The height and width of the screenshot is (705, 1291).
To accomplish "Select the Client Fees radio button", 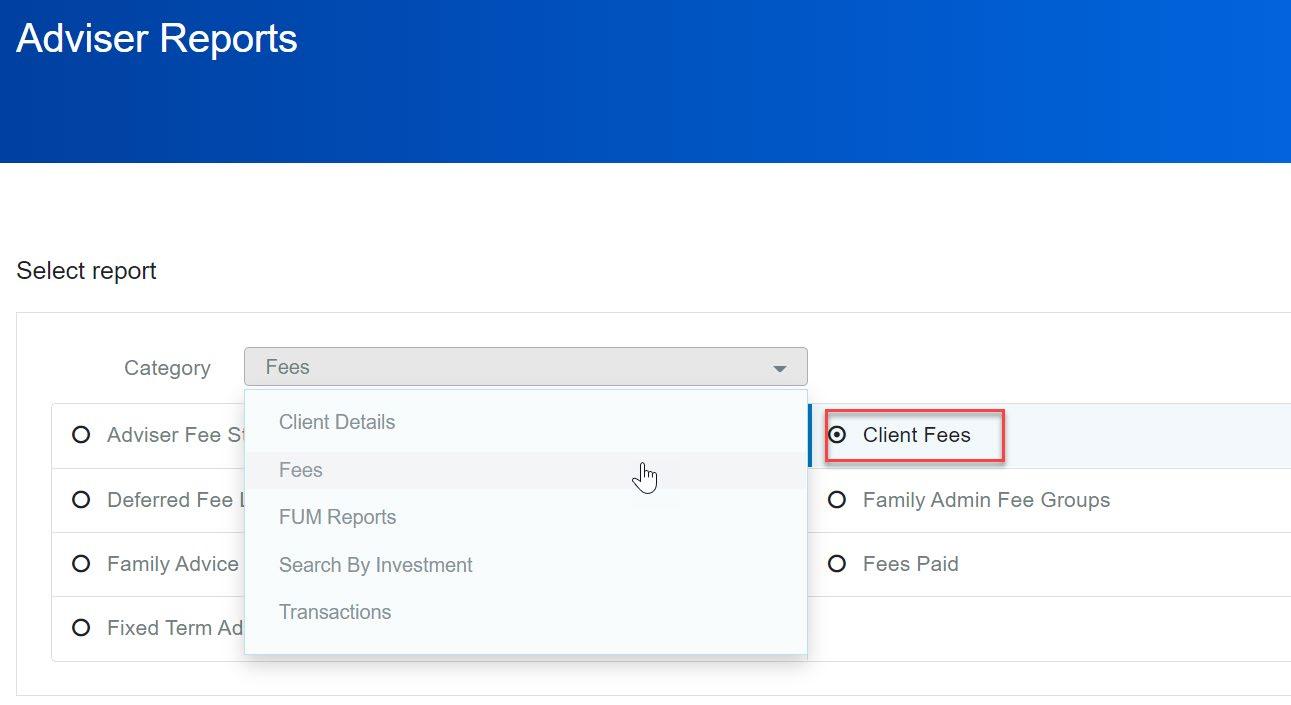I will pyautogui.click(x=838, y=435).
